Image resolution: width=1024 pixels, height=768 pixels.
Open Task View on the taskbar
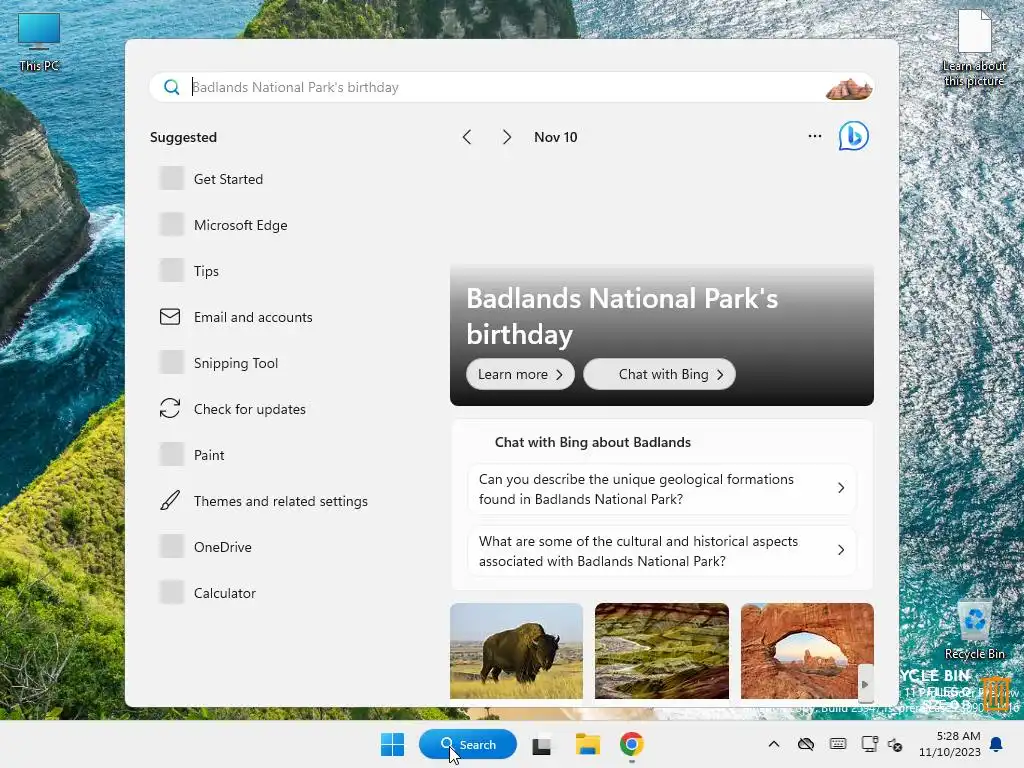click(541, 745)
